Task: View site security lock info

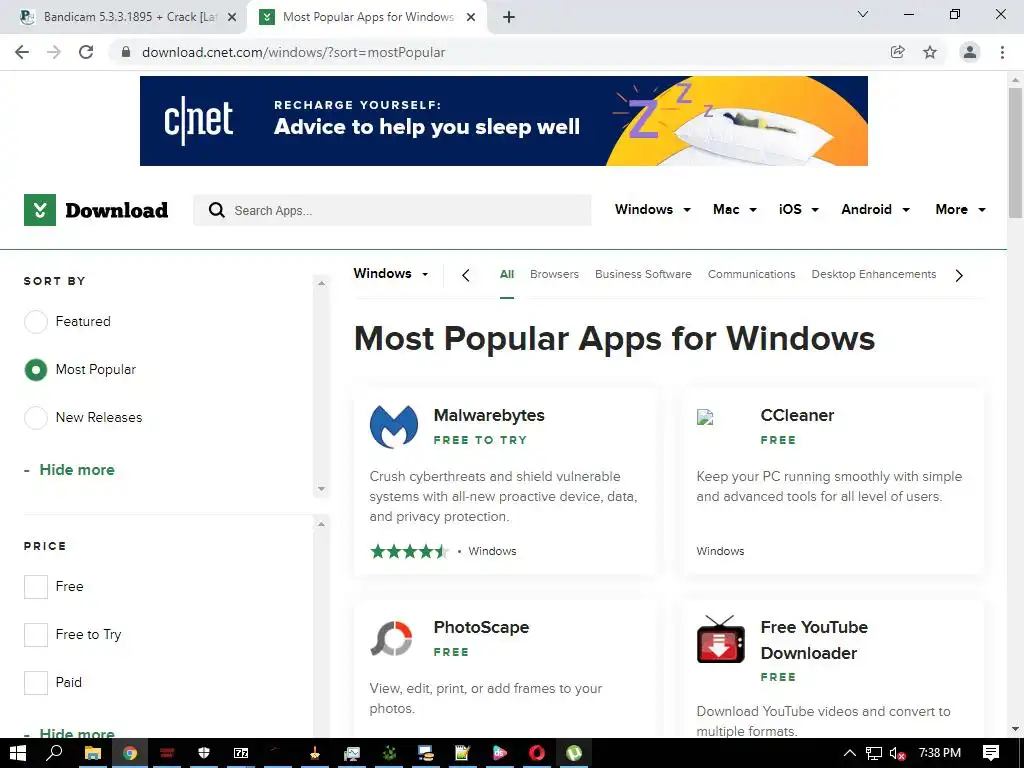Action: 127,52
